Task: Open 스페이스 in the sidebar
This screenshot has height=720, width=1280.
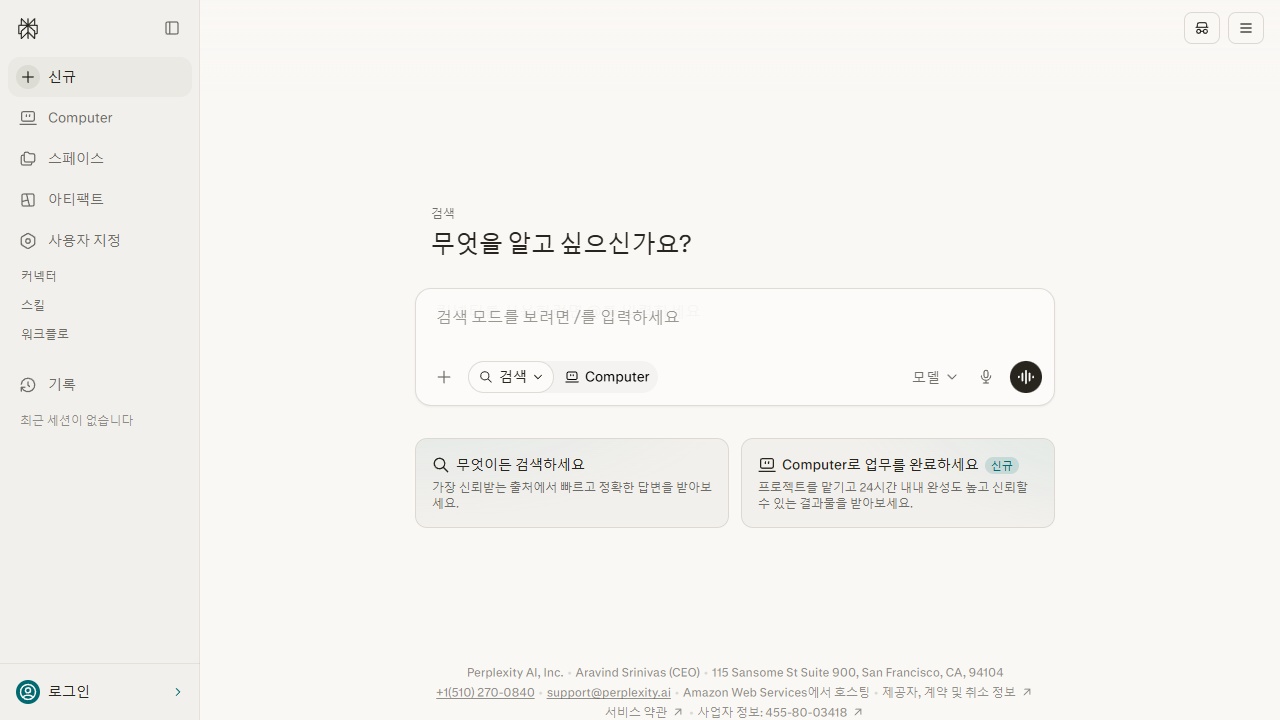Action: click(100, 159)
